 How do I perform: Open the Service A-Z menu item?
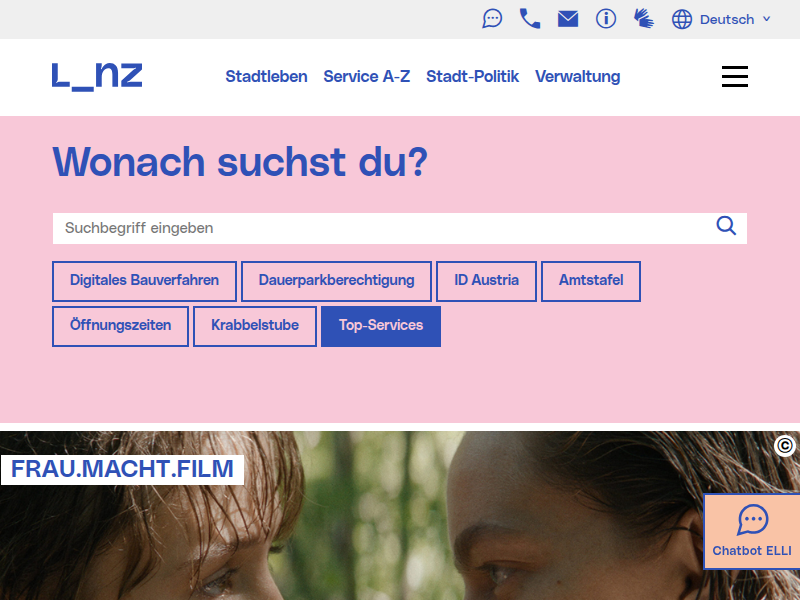coord(367,77)
